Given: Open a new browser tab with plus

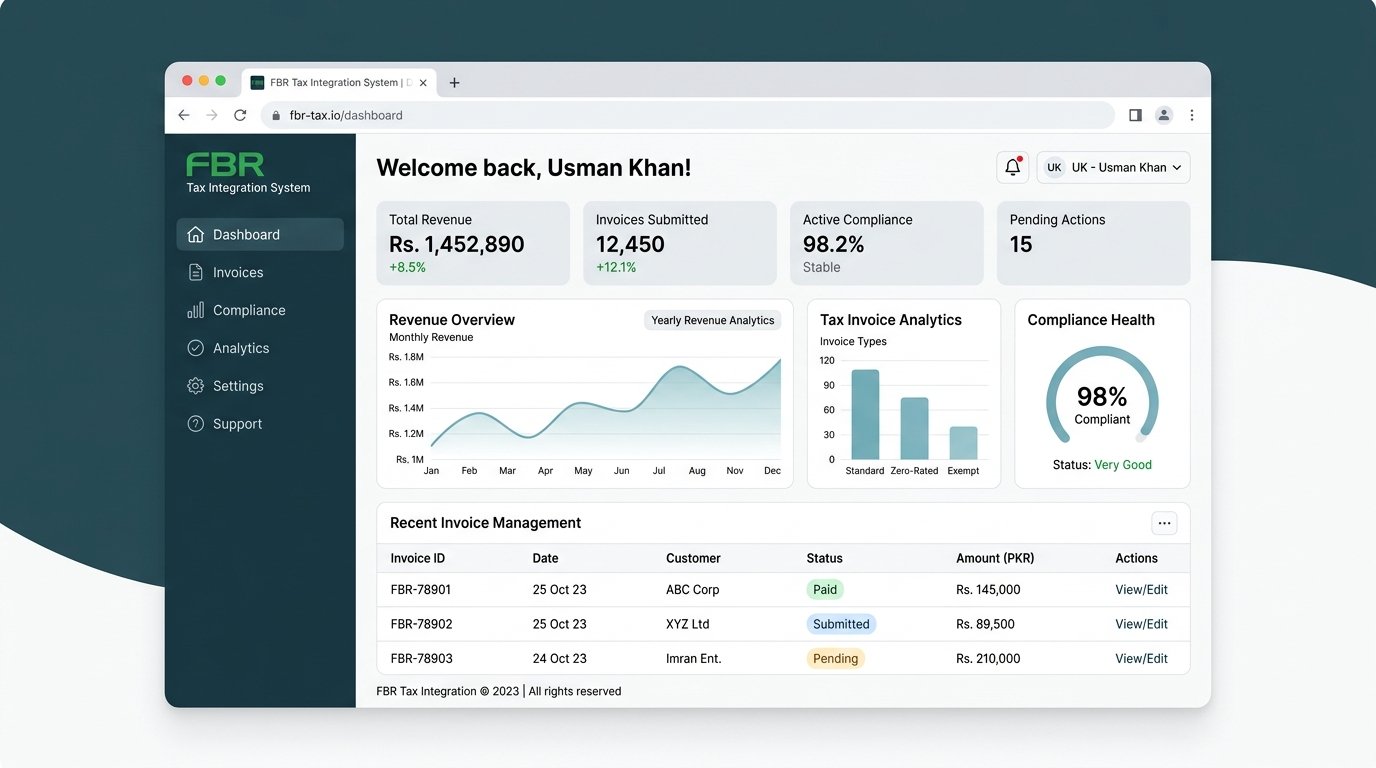Looking at the screenshot, I should [454, 83].
